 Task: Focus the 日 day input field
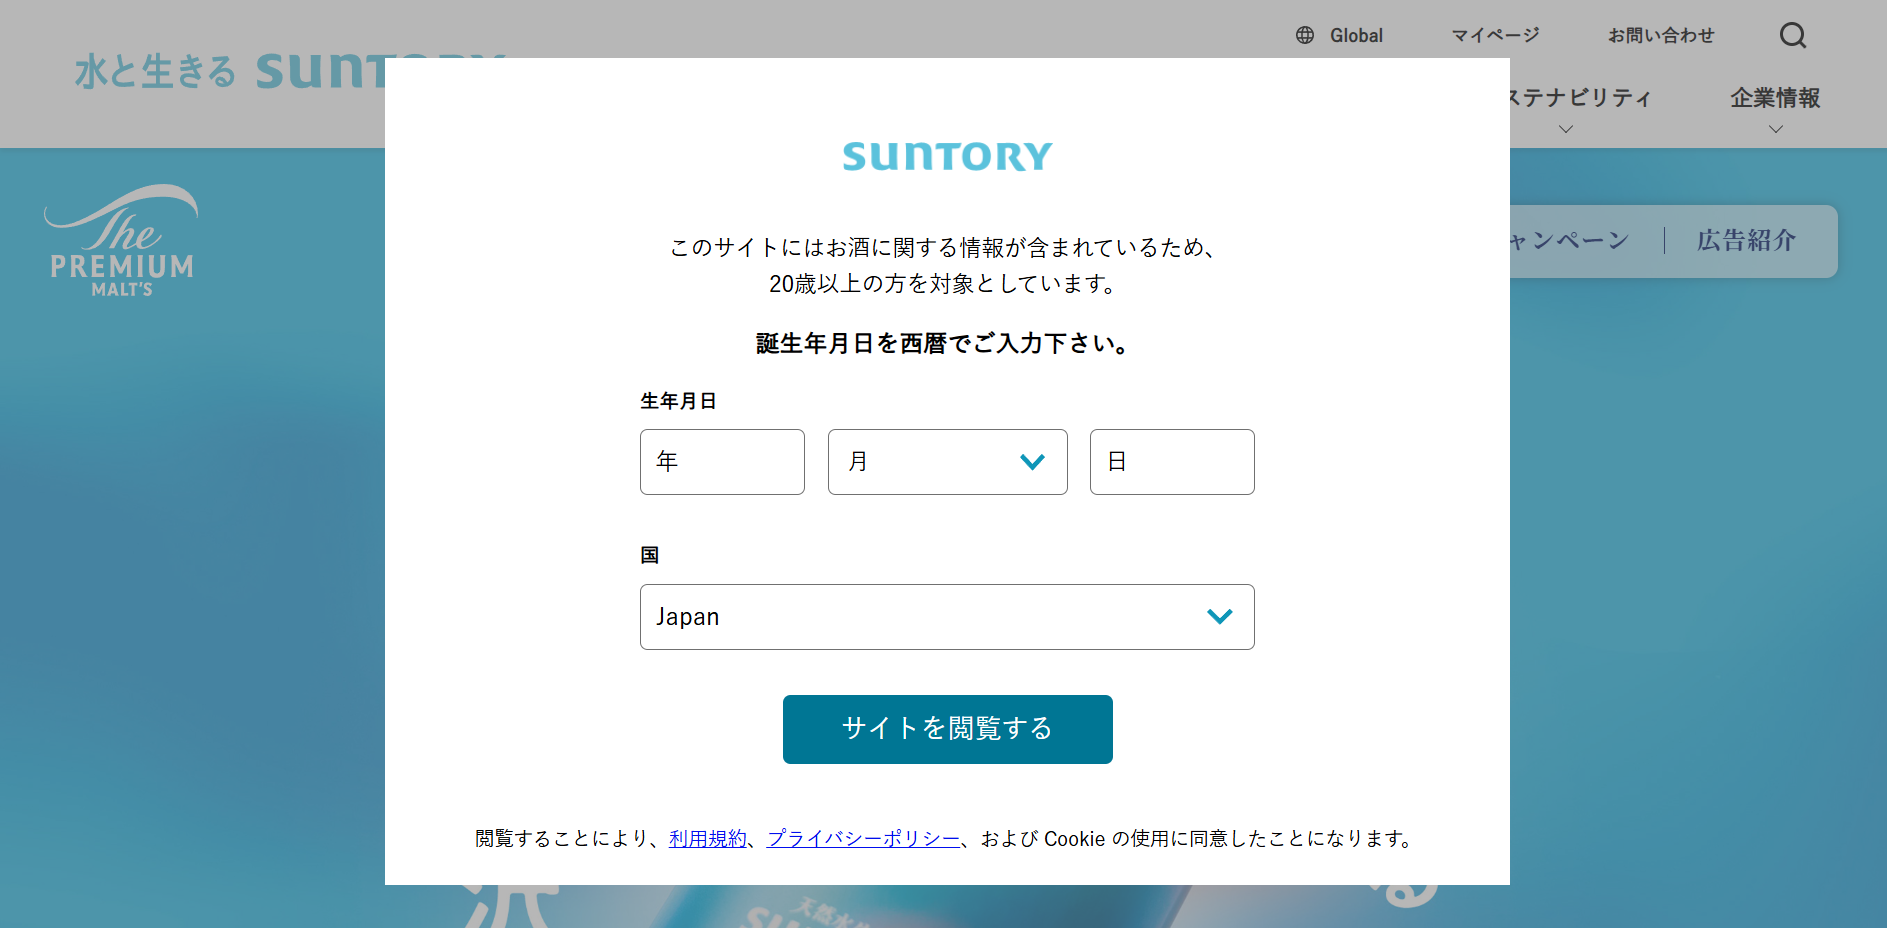[x=1172, y=462]
